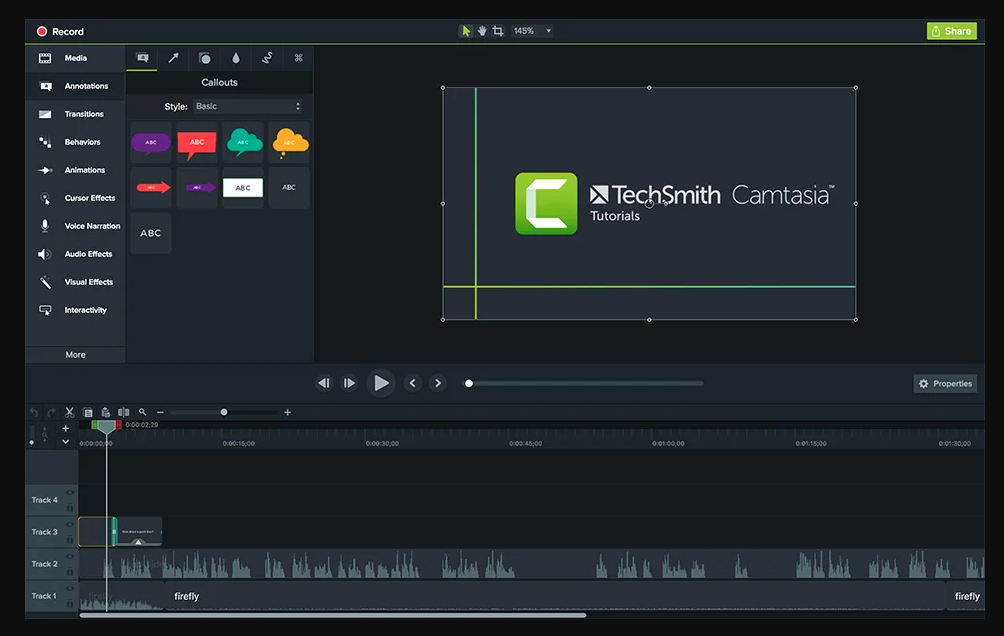Select the Crop tool in canvas toolbar
The height and width of the screenshot is (636, 1004).
click(x=498, y=31)
